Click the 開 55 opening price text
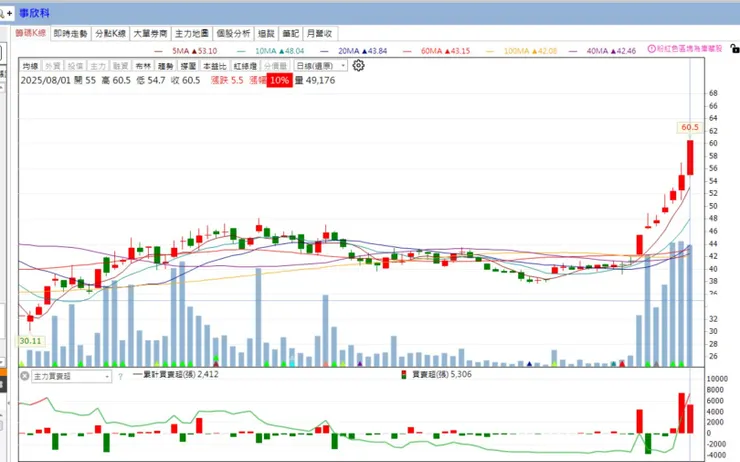740x462 pixels. click(85, 80)
